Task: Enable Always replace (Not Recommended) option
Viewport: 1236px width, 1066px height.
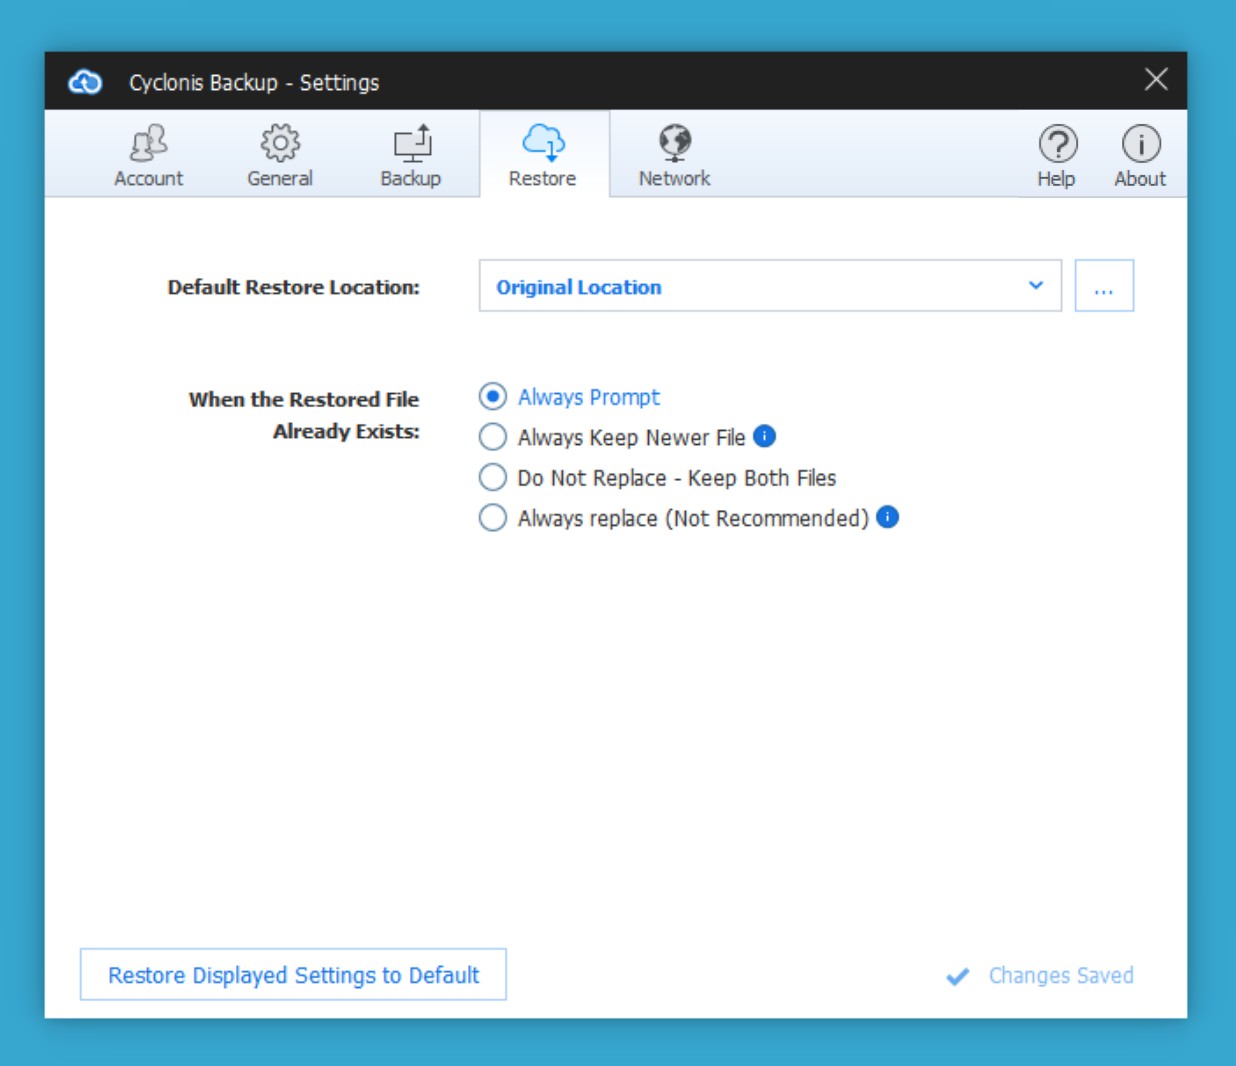Action: [x=492, y=518]
